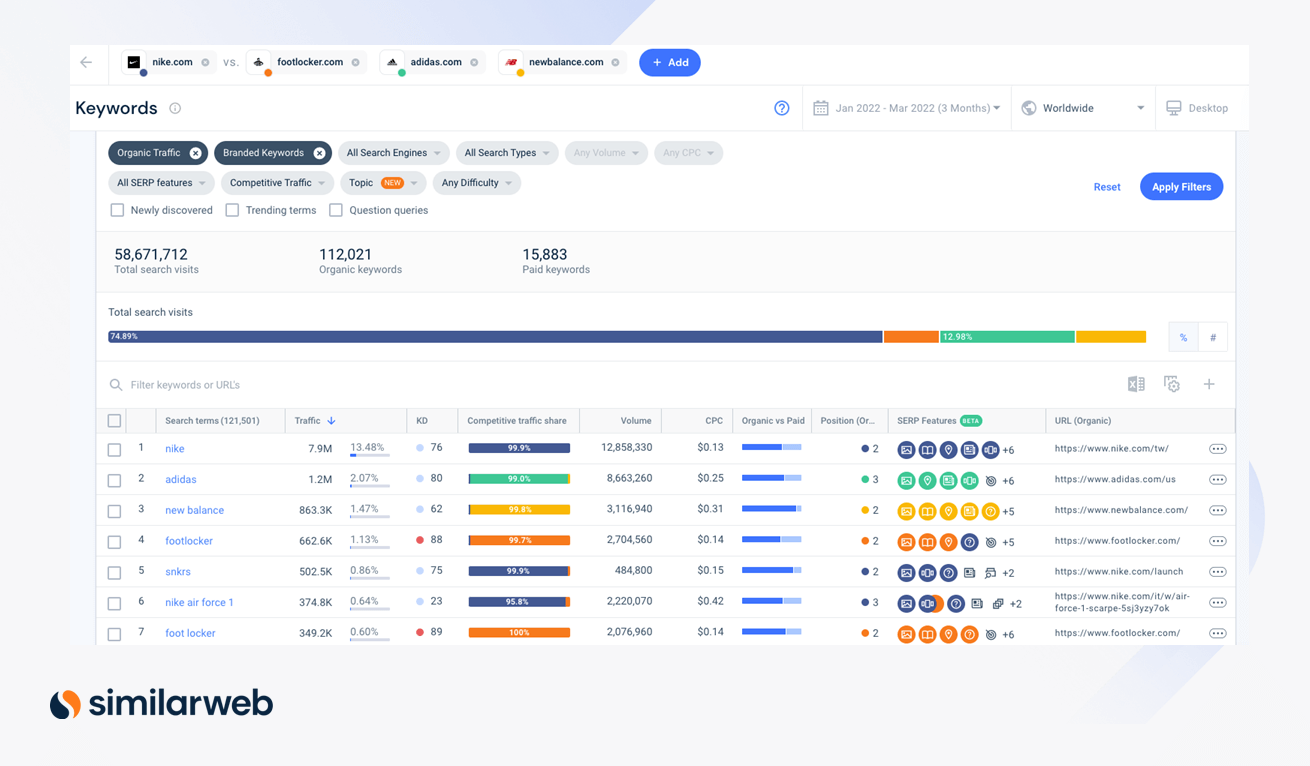The width and height of the screenshot is (1310, 766).
Task: Expand All Search Types dropdown
Action: (x=507, y=153)
